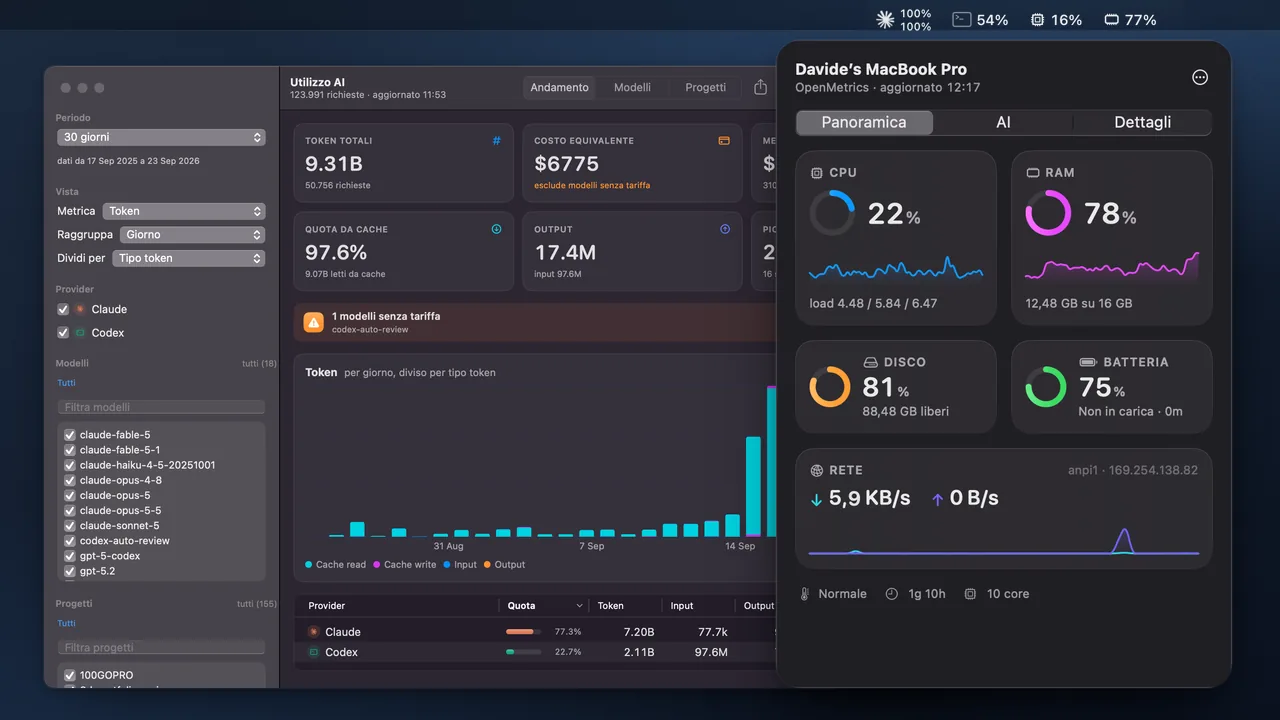The image size is (1280, 720).
Task: Click the battery icon in Batteria card
Action: 1088,362
